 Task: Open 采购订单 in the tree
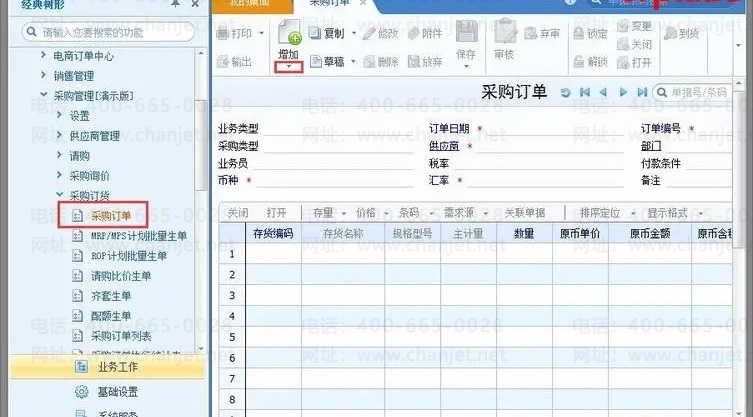pyautogui.click(x=110, y=216)
